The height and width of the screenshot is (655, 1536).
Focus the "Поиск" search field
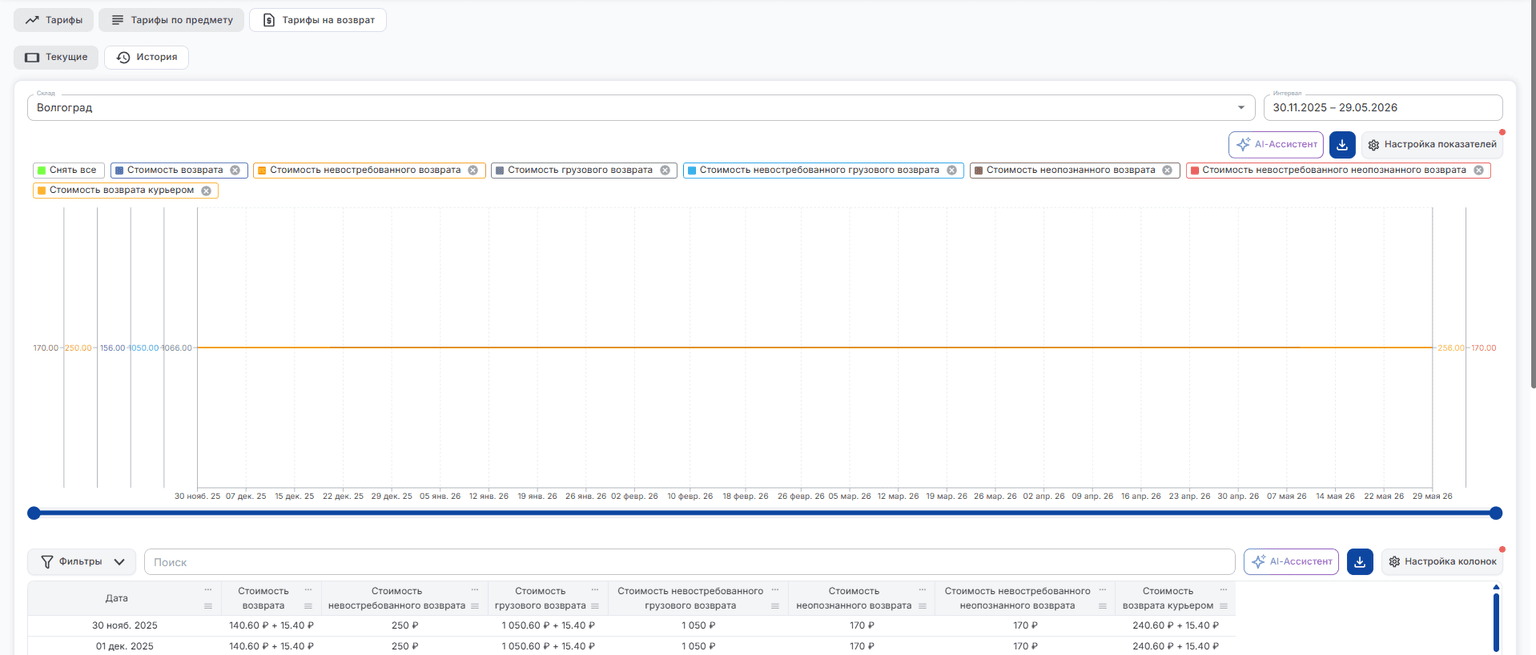coord(690,562)
